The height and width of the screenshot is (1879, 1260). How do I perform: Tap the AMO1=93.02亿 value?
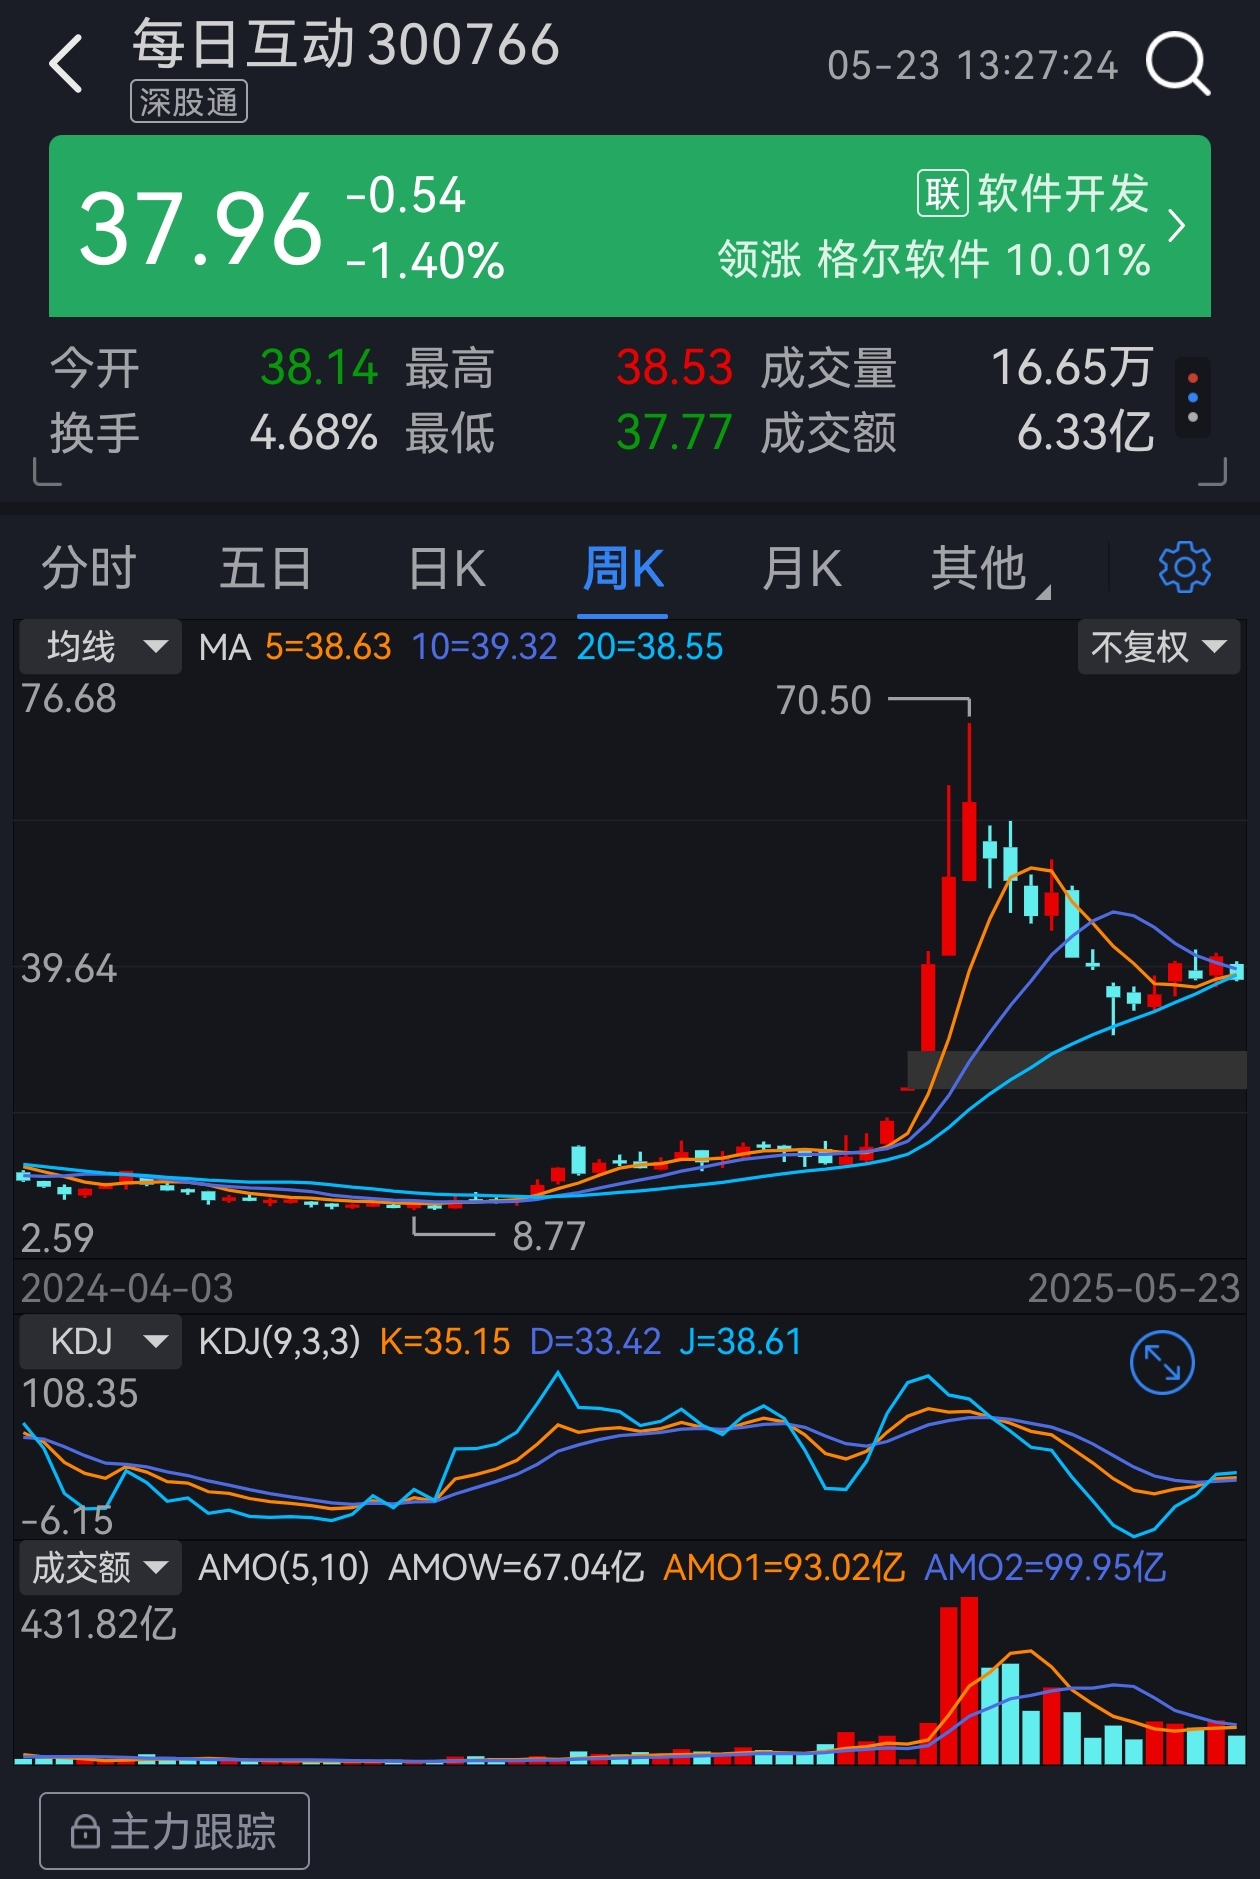coord(784,1567)
